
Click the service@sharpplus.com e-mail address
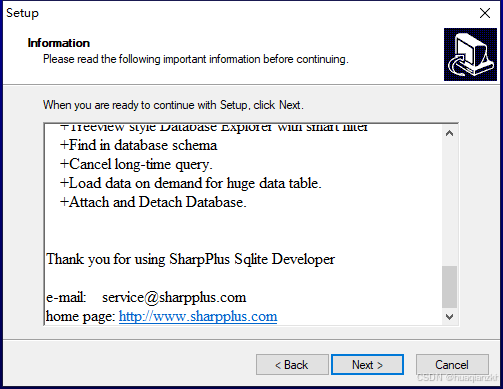(x=174, y=297)
